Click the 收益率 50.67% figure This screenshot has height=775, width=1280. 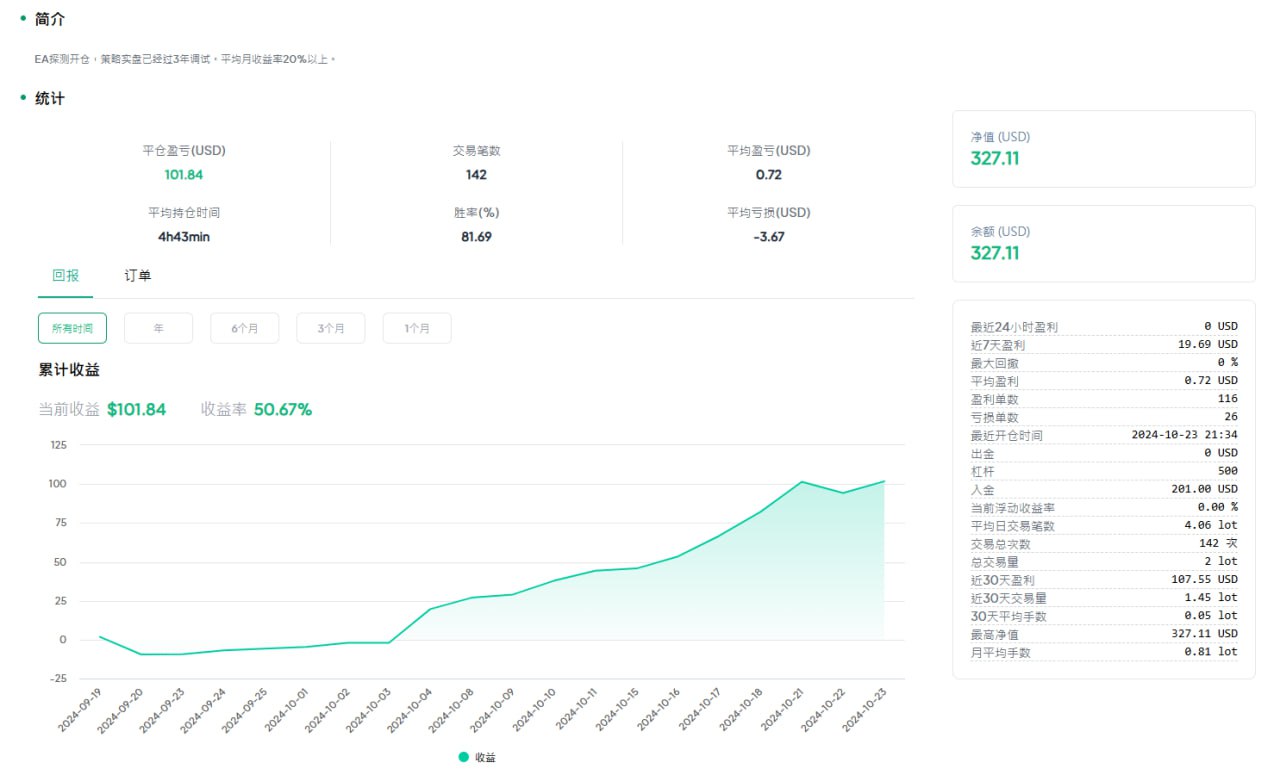(x=282, y=409)
